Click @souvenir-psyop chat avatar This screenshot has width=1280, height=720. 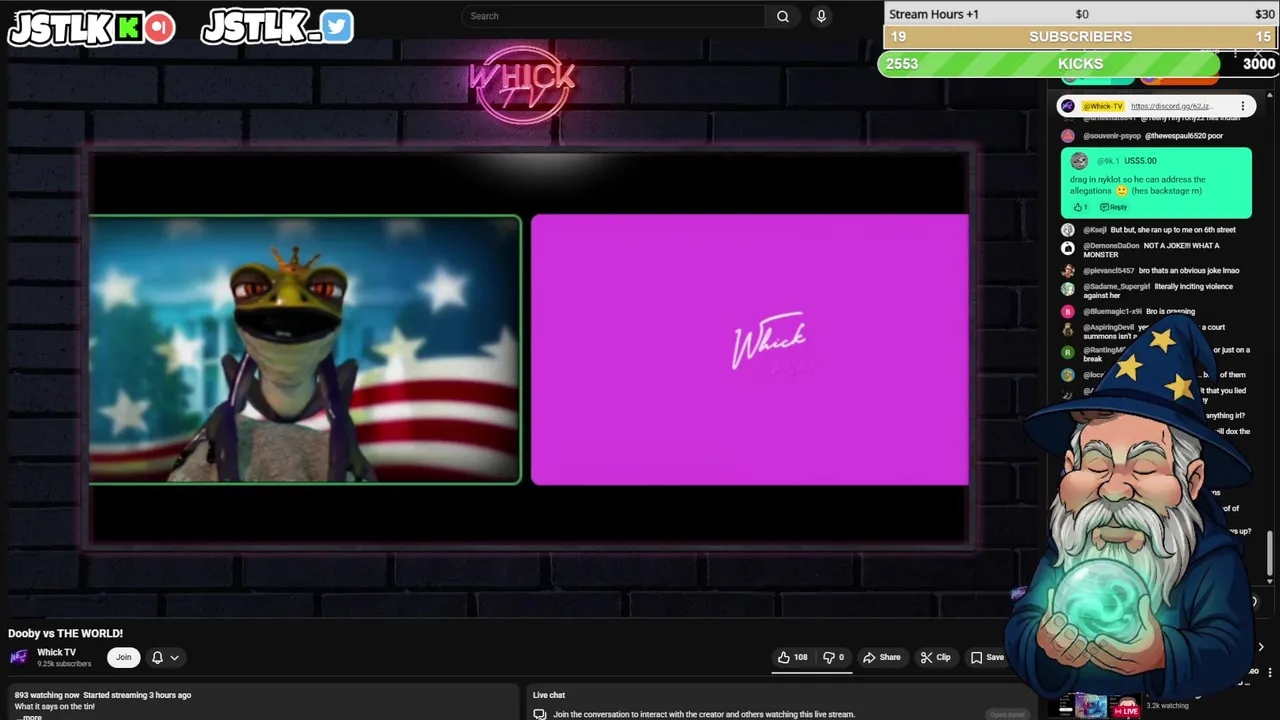click(x=1068, y=136)
